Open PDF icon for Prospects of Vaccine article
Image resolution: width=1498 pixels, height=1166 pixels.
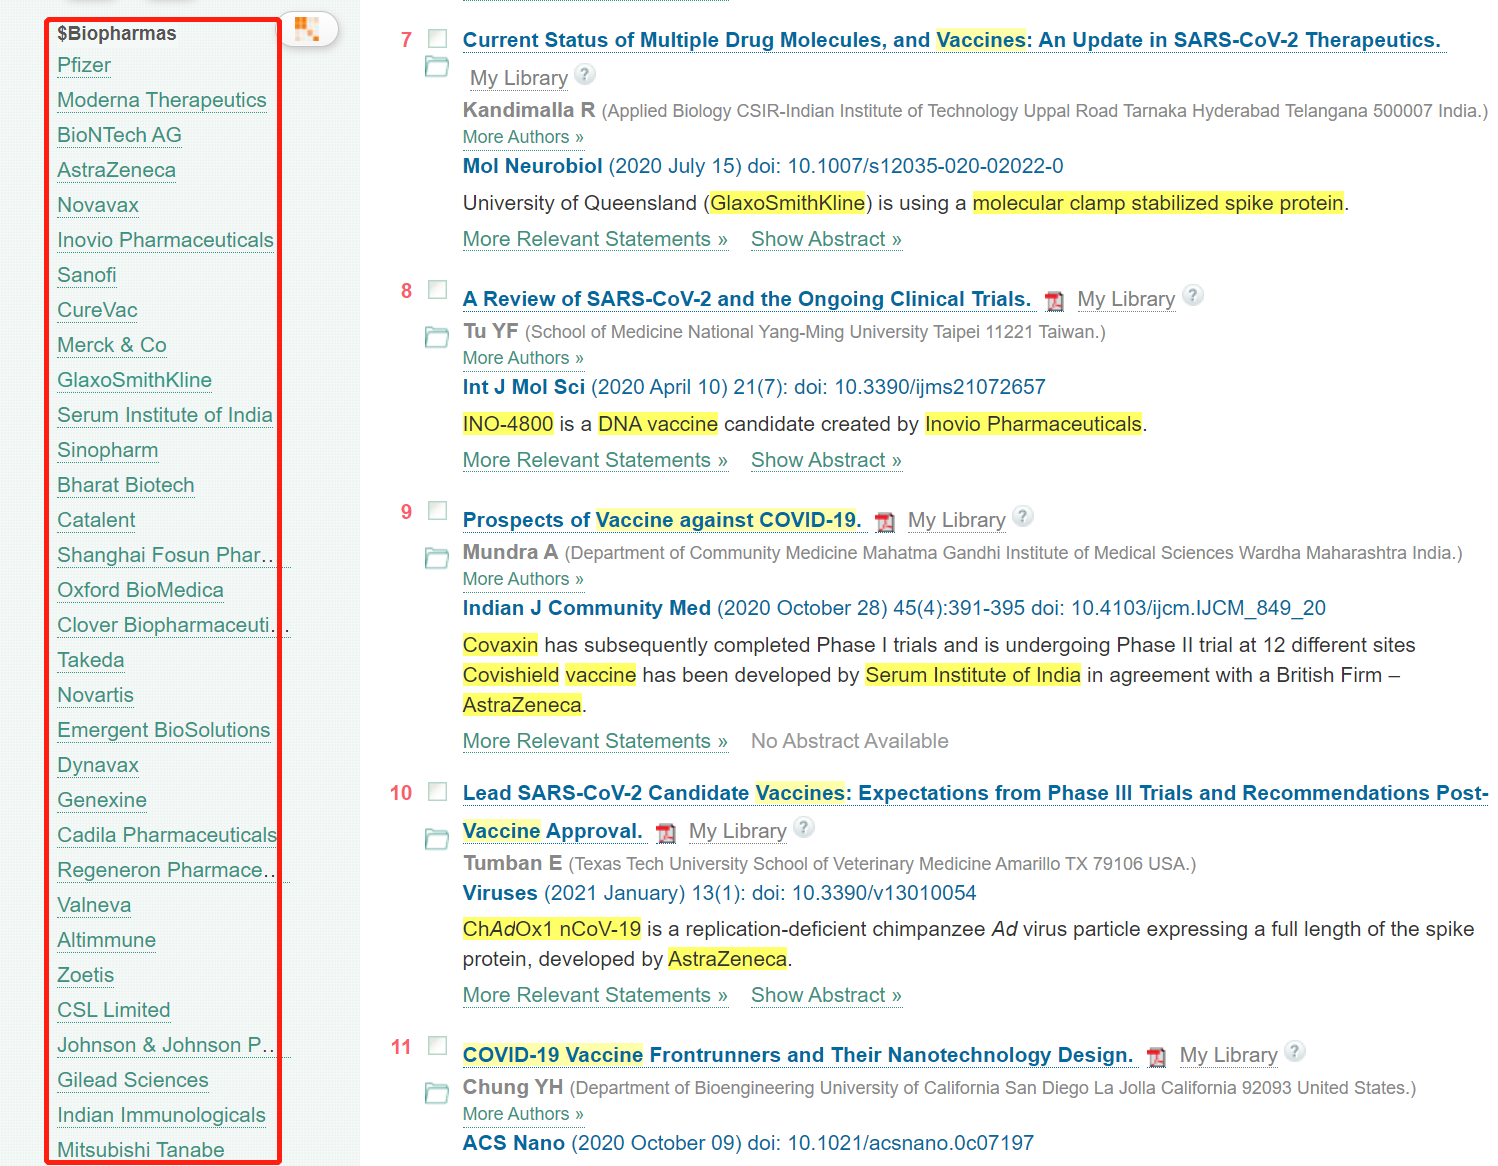pyautogui.click(x=885, y=521)
